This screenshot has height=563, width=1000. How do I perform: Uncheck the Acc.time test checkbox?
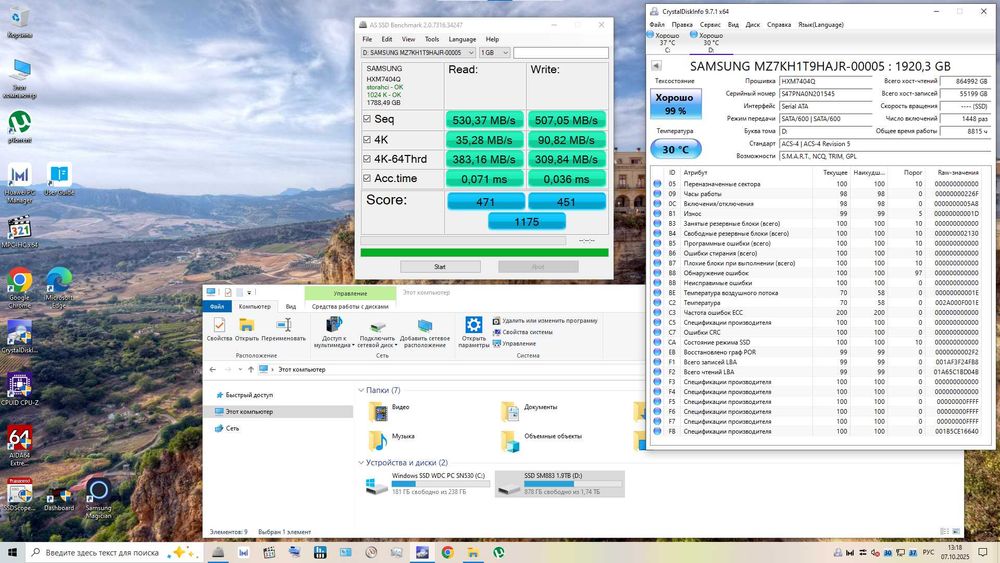tap(367, 178)
